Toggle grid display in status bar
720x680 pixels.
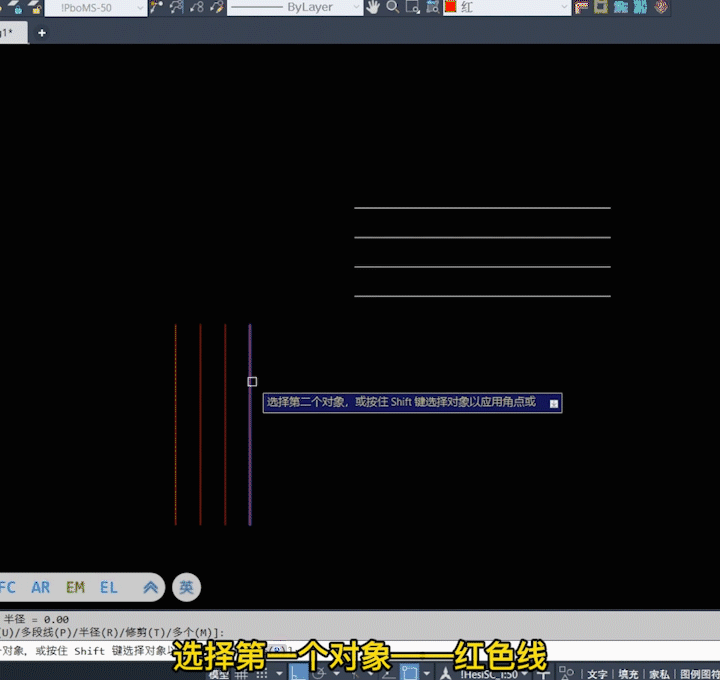coord(242,674)
